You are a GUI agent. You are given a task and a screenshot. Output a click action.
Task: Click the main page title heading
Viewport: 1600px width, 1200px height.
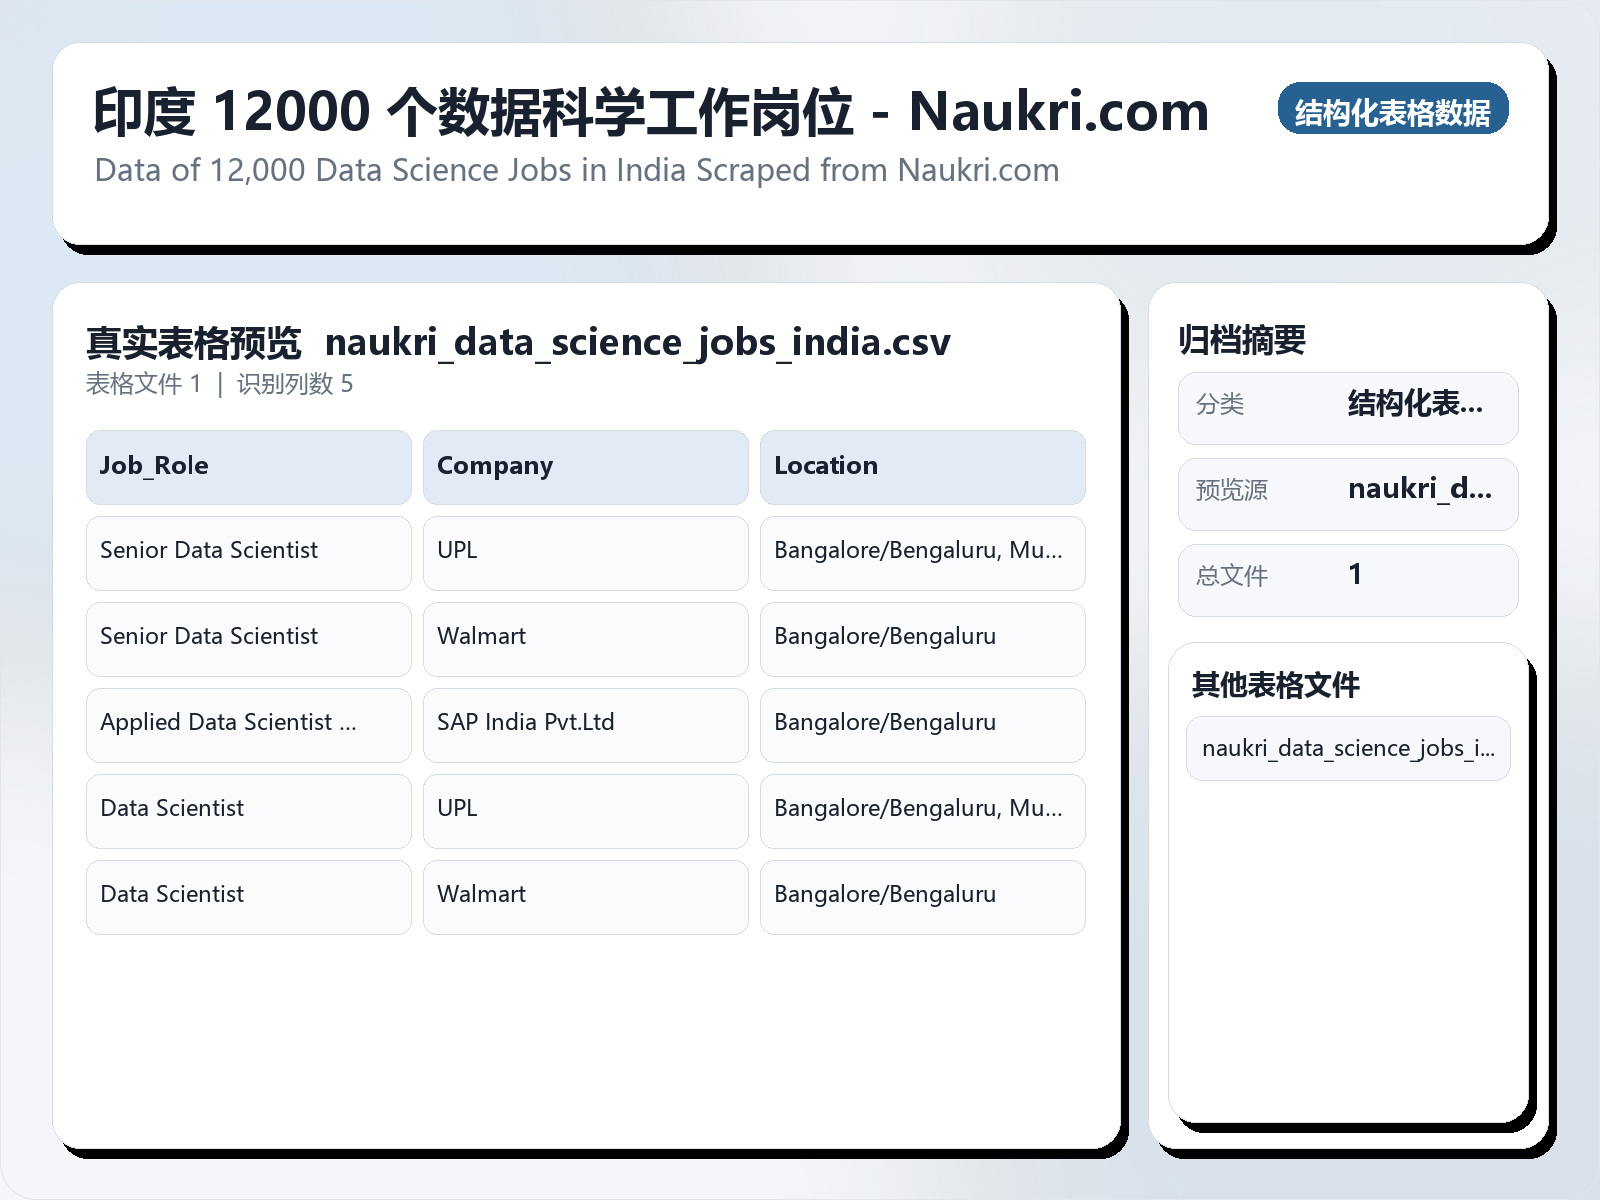pyautogui.click(x=650, y=111)
